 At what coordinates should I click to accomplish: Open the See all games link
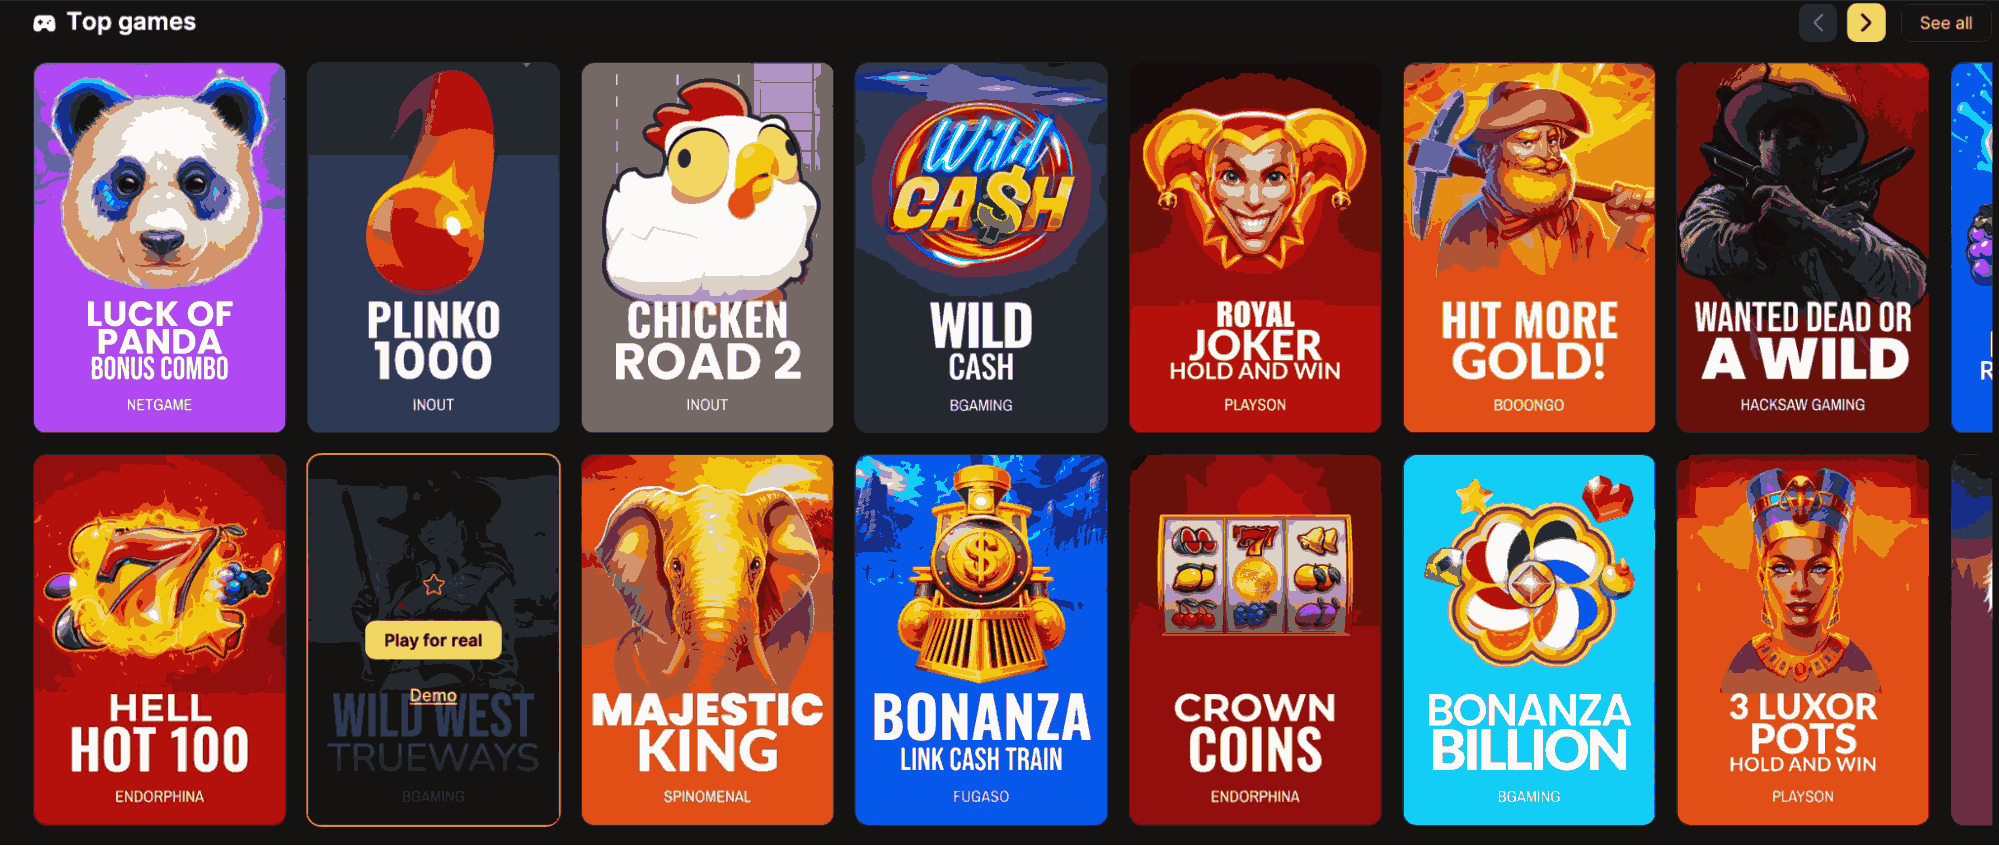[x=1945, y=23]
